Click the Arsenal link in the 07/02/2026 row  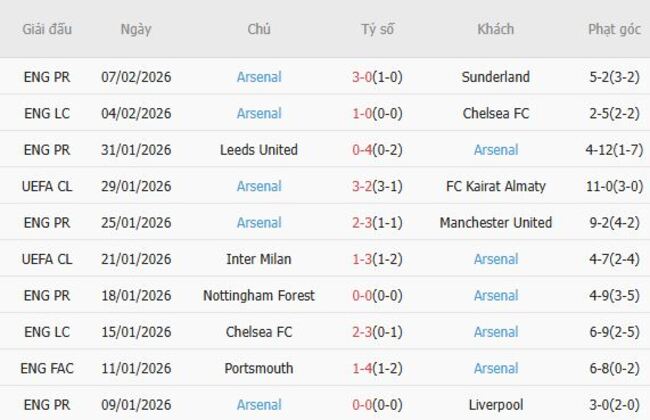coord(259,77)
